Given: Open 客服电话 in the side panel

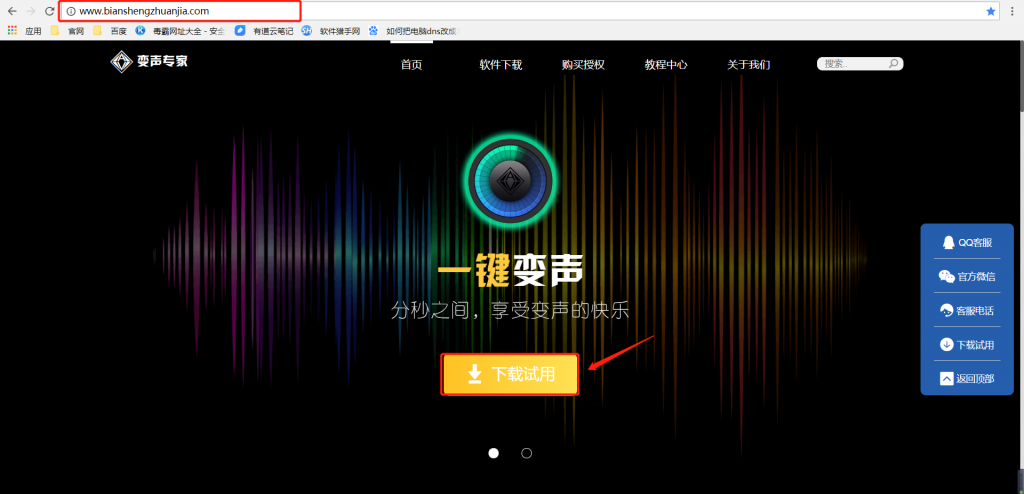Looking at the screenshot, I should coord(967,310).
